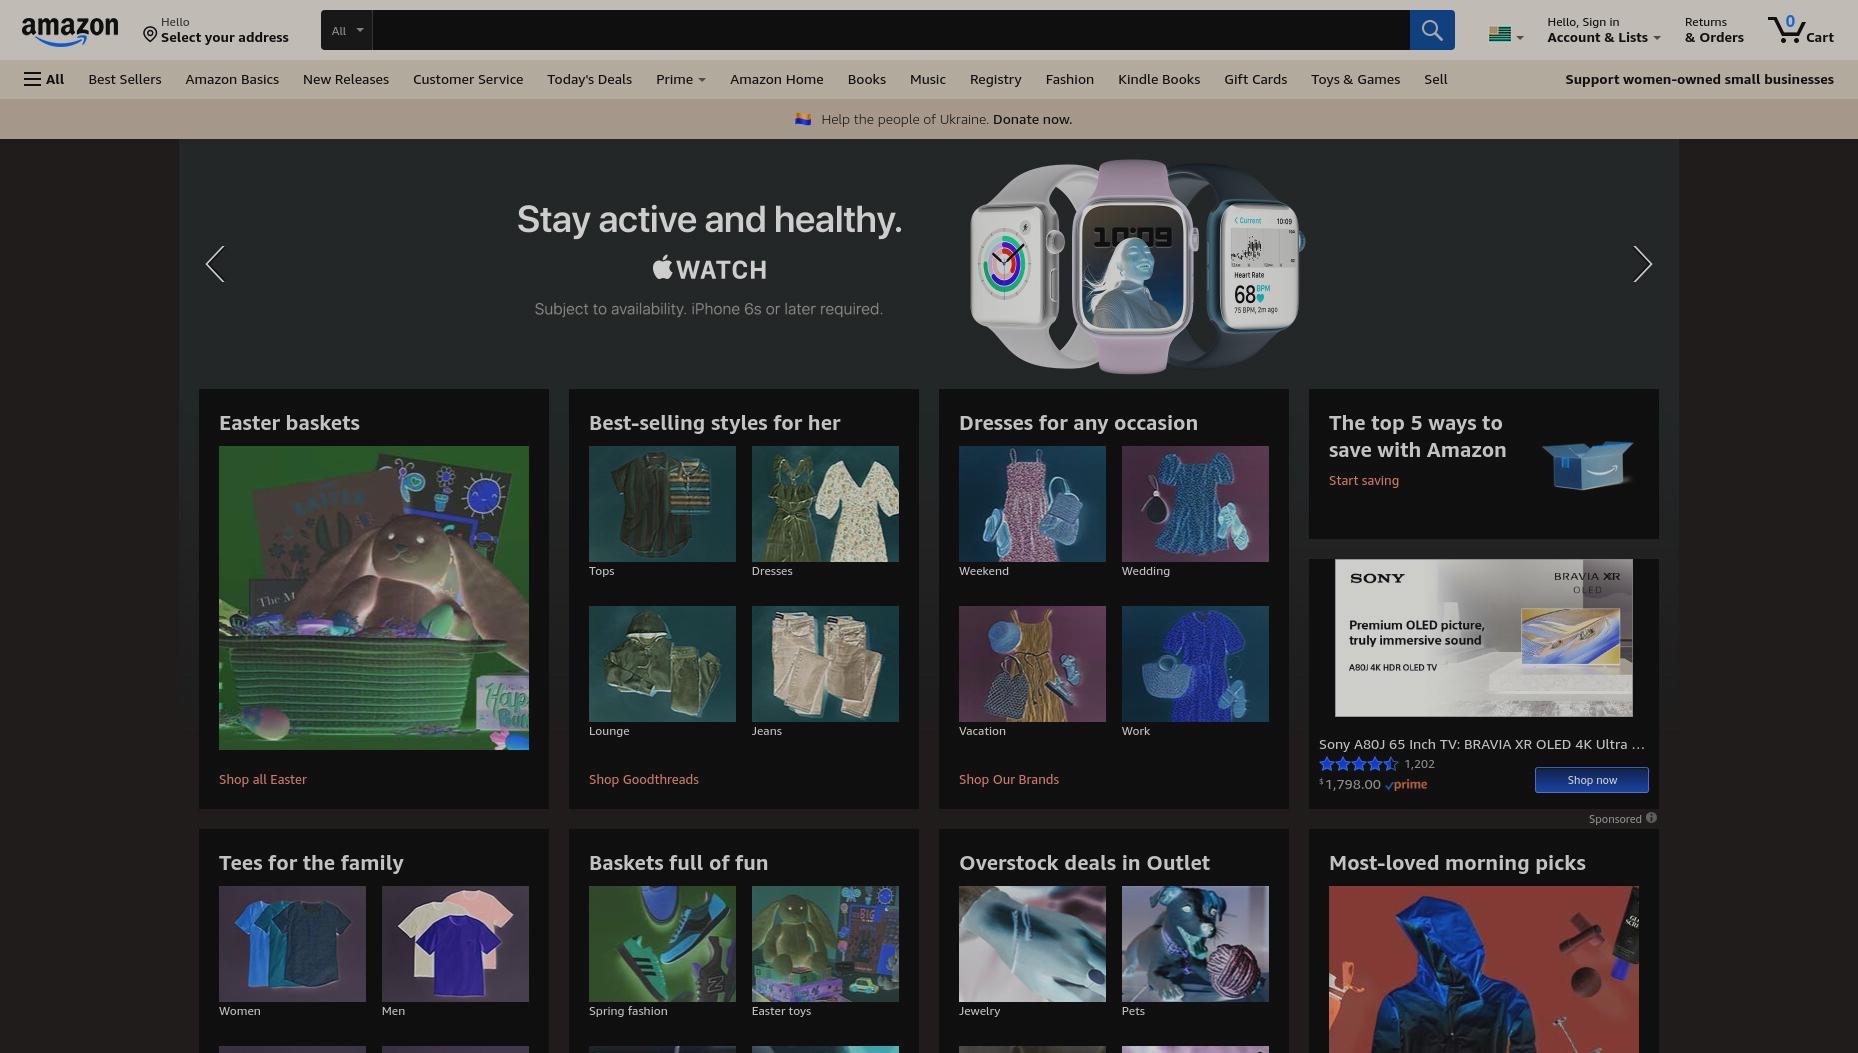Open the Pets outlet thumbnail
This screenshot has height=1053, width=1858.
coord(1195,944)
